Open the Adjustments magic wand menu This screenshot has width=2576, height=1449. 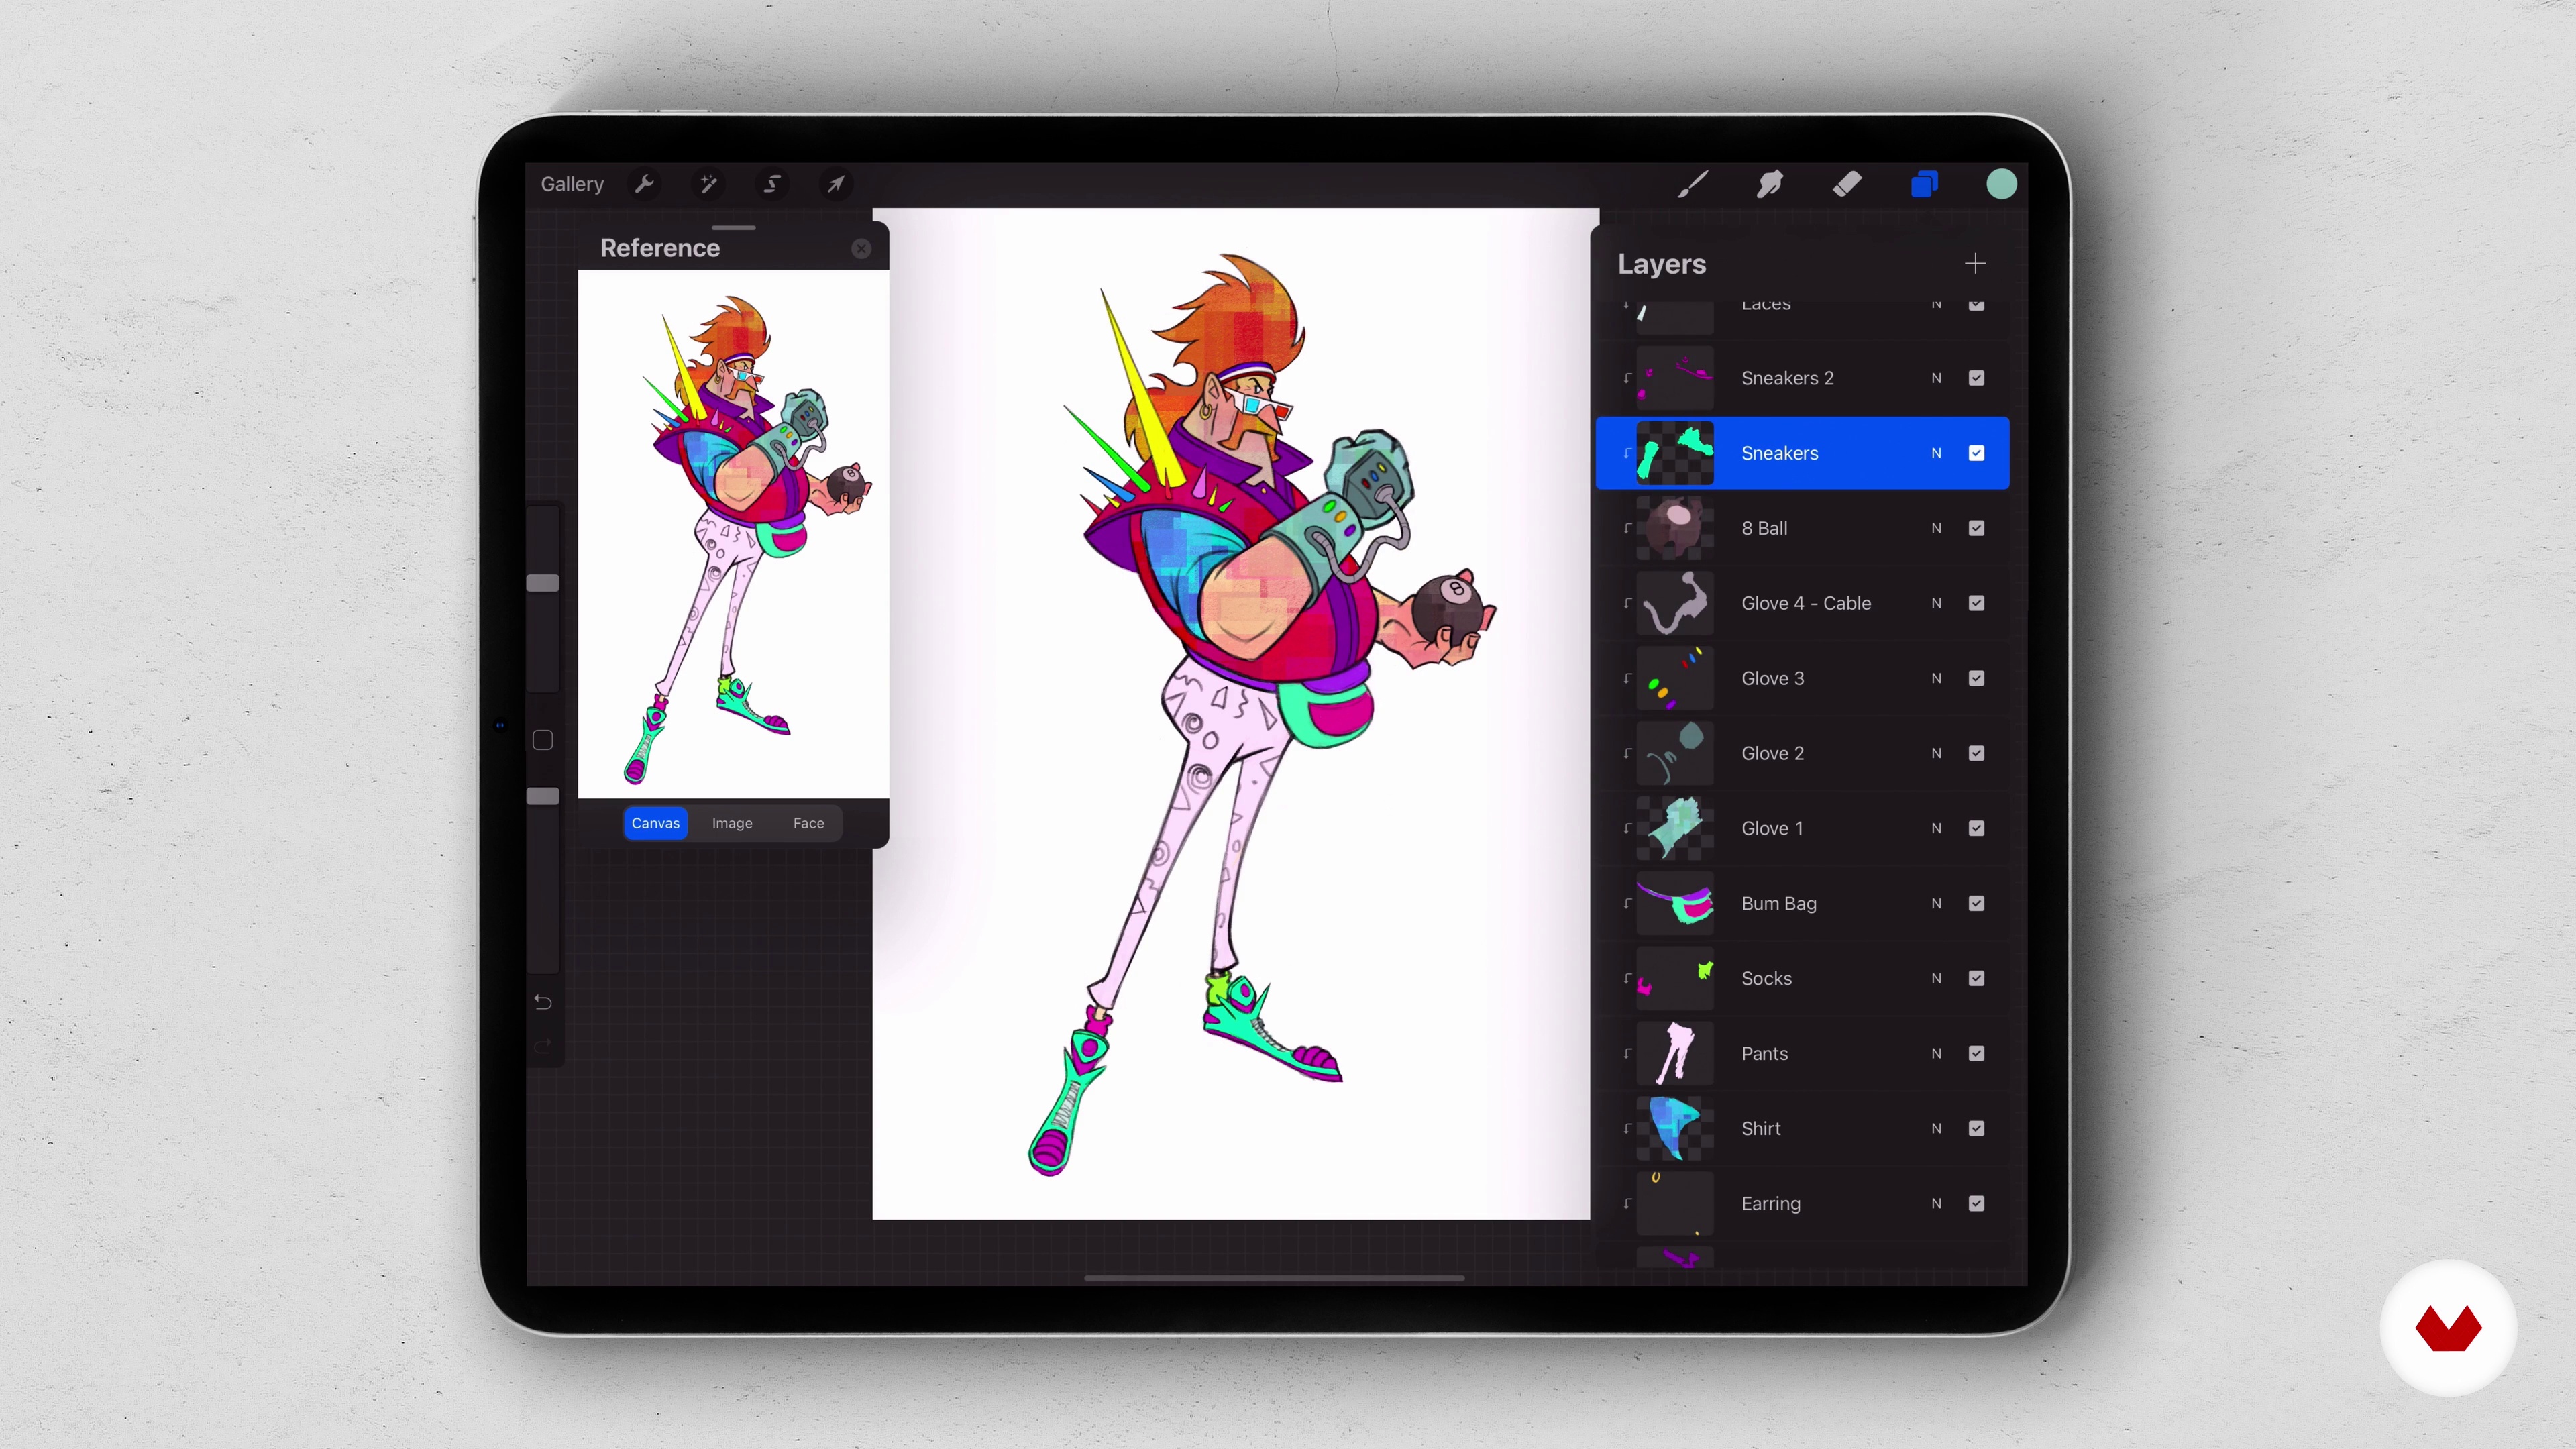point(709,184)
